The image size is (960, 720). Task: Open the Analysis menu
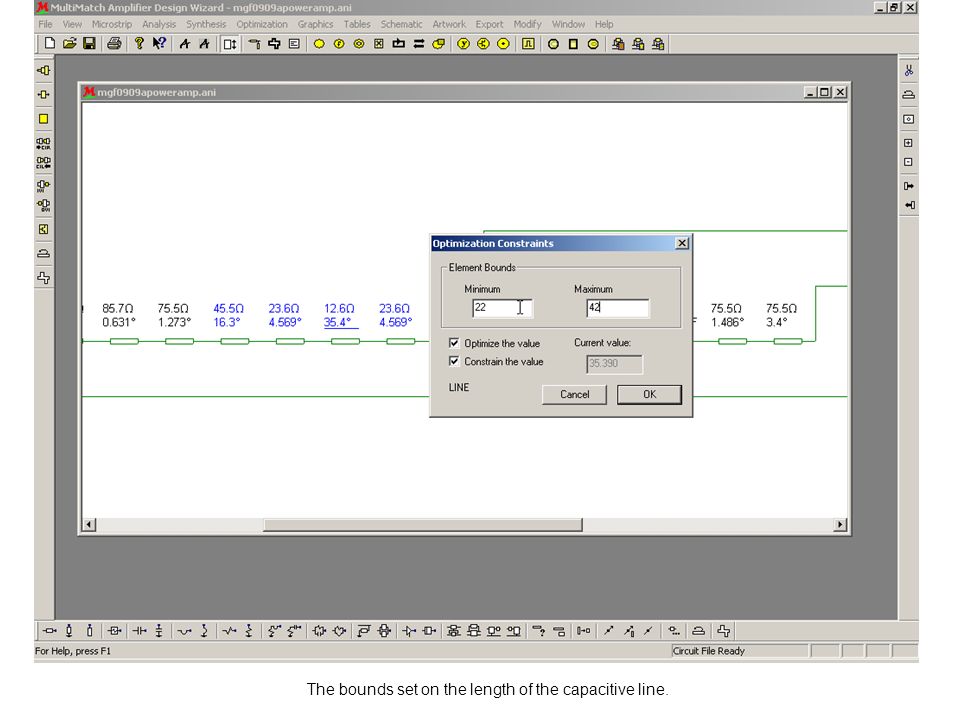click(159, 24)
